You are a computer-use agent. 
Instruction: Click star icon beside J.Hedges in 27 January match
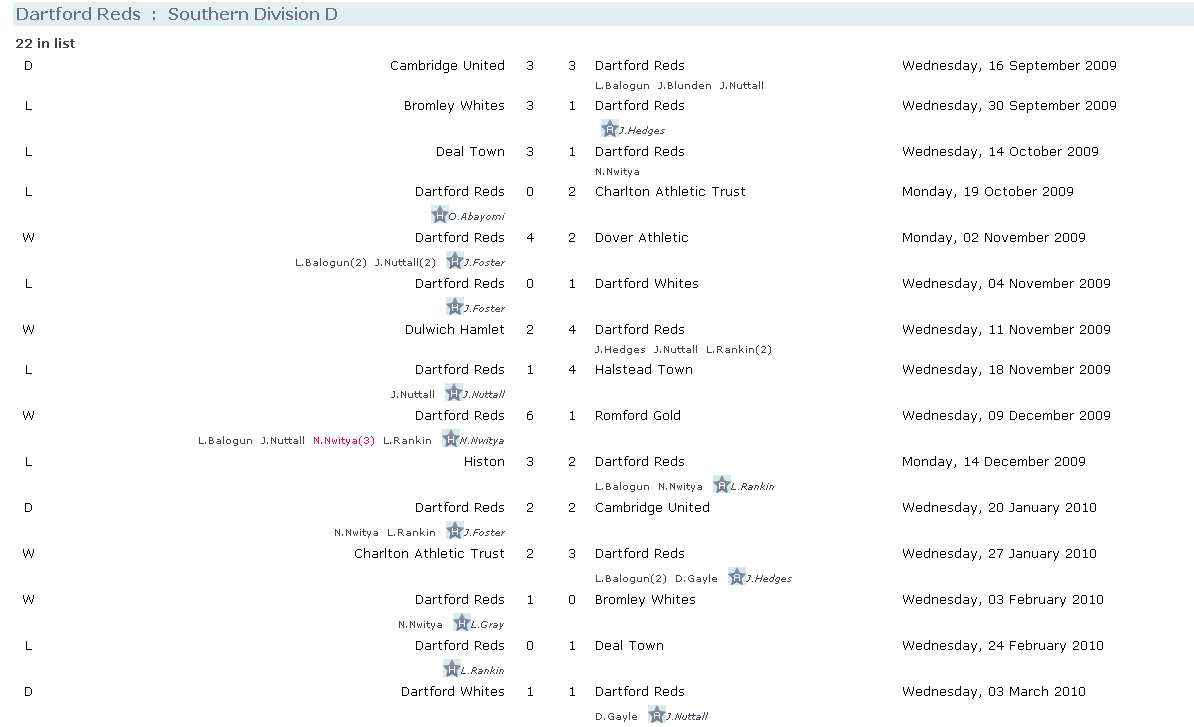coord(736,577)
